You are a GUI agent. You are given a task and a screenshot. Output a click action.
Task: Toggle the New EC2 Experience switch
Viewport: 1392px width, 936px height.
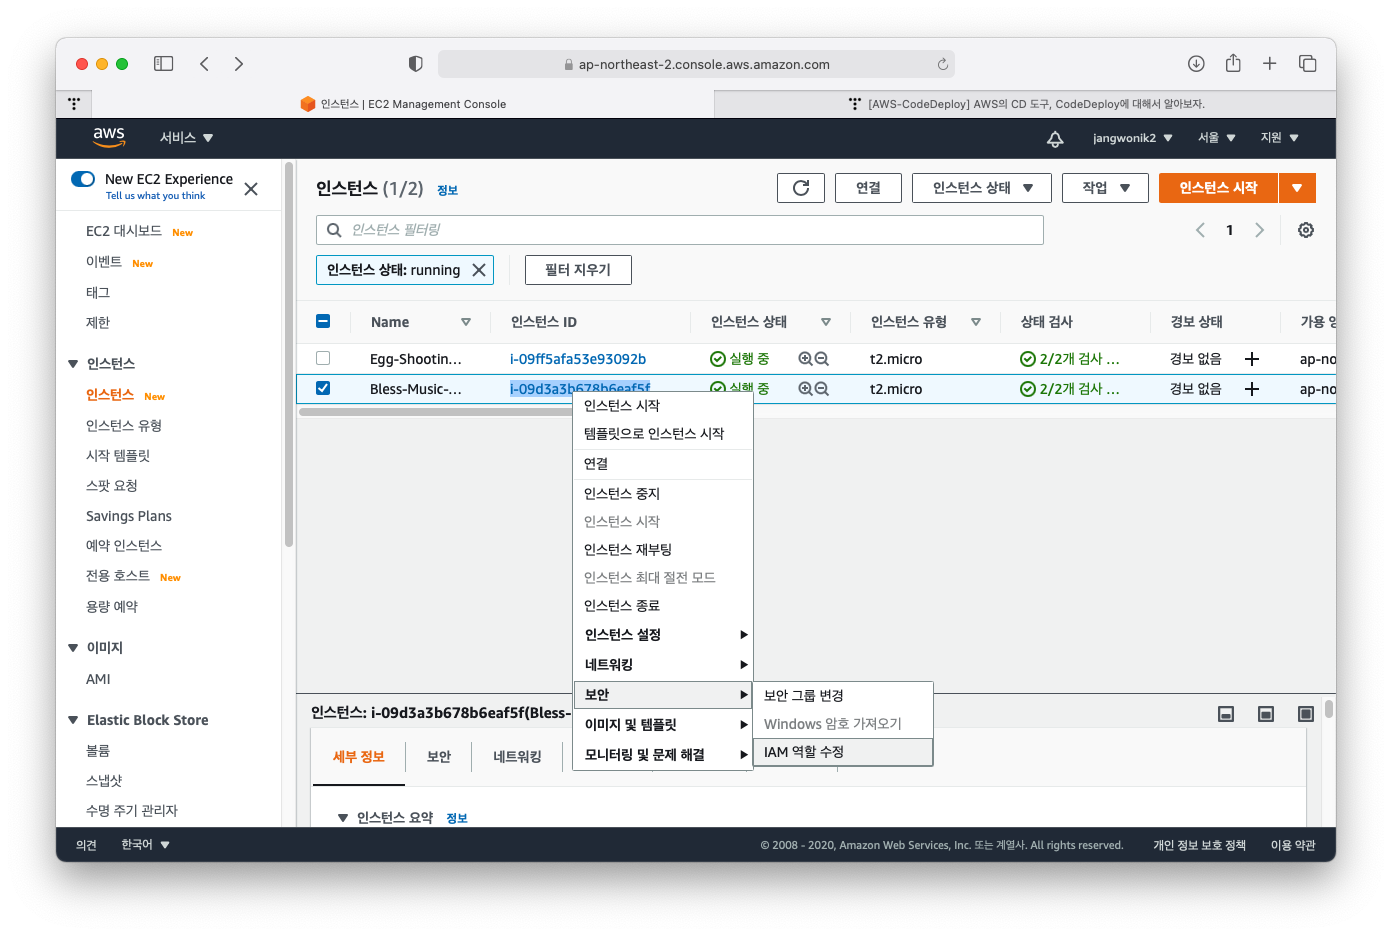(x=83, y=179)
